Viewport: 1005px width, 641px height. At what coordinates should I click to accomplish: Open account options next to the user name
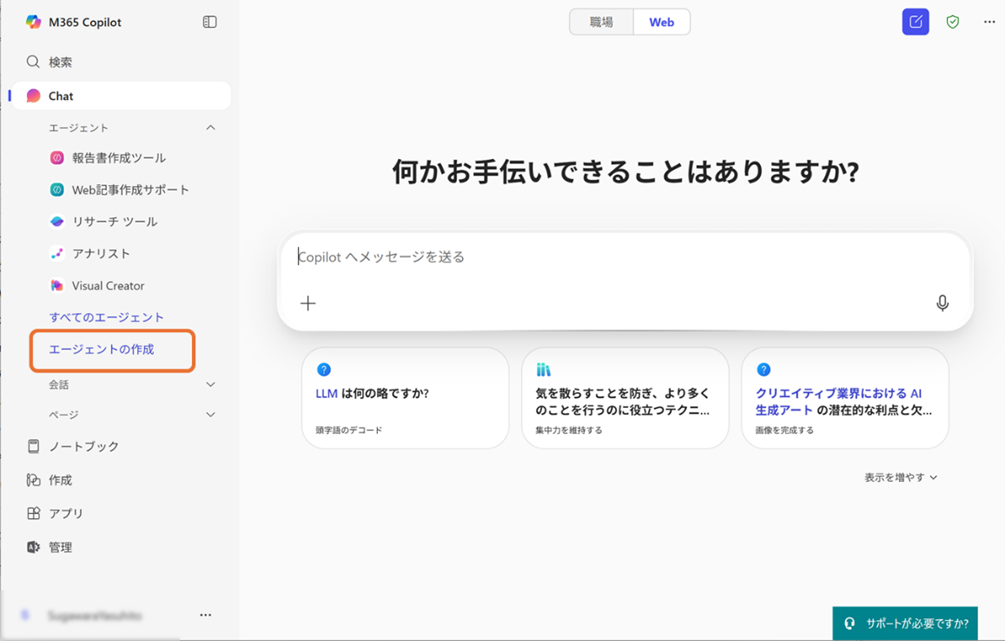click(x=205, y=615)
